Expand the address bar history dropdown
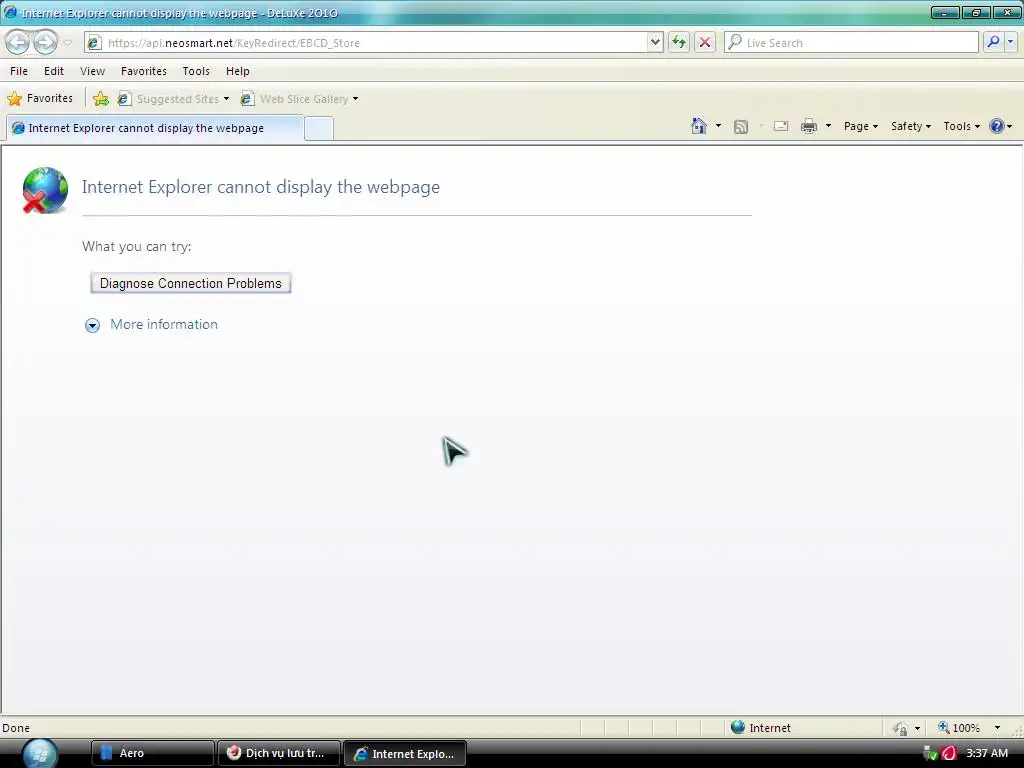 click(655, 43)
